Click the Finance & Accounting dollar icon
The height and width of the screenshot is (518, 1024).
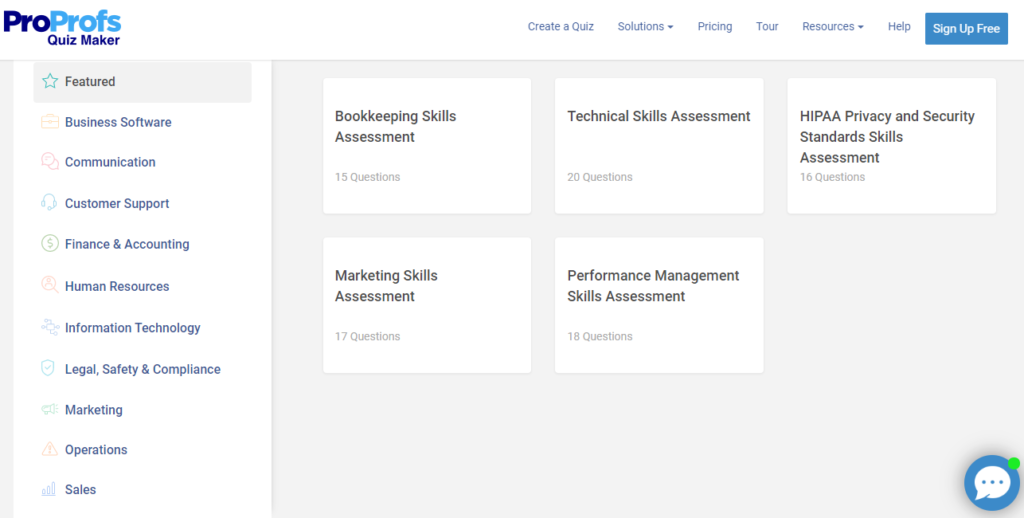(50, 244)
